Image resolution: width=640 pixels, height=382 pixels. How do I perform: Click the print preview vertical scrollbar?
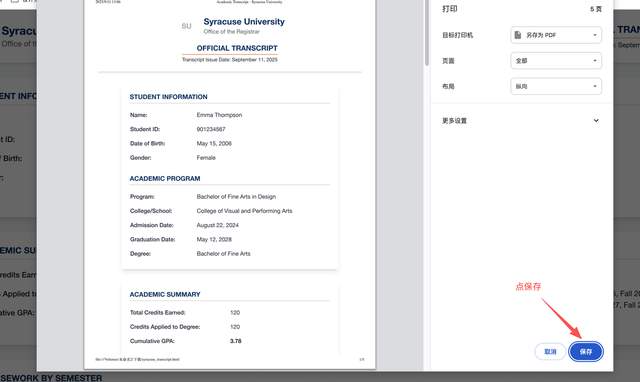427,33
